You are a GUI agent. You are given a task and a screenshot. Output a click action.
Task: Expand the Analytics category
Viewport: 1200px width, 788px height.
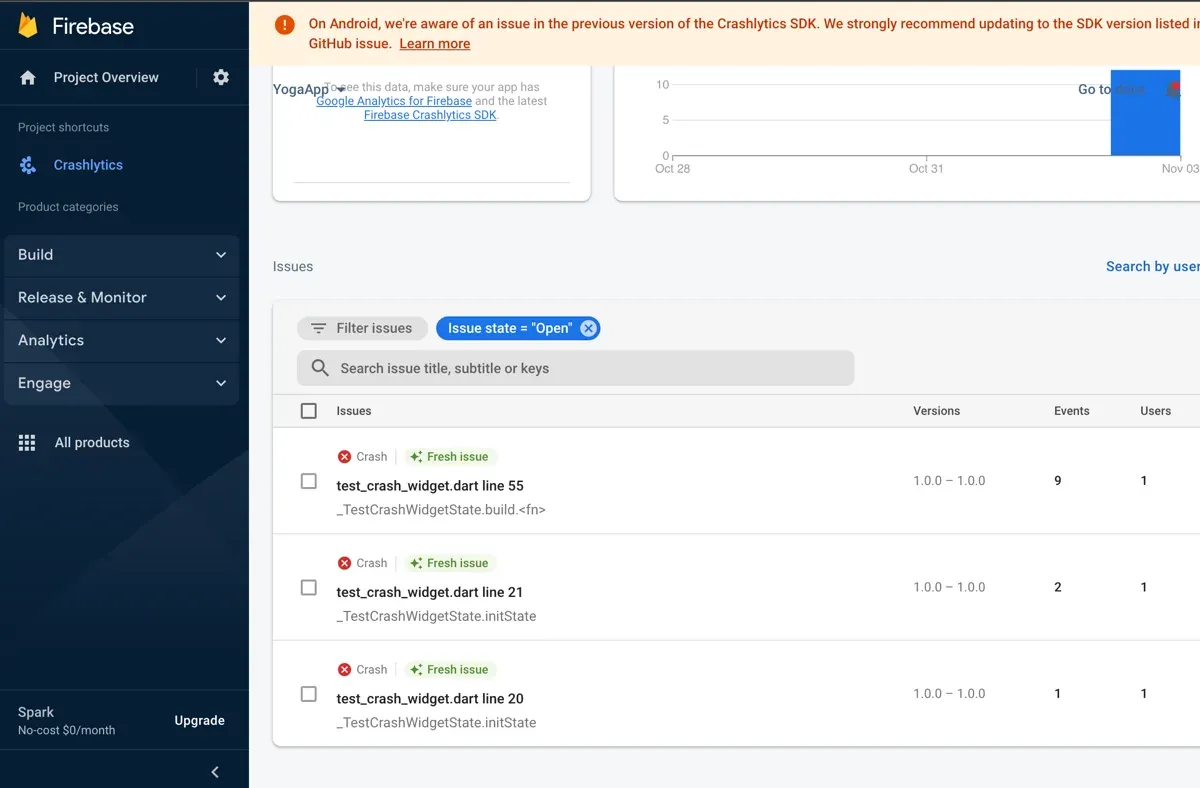[122, 341]
